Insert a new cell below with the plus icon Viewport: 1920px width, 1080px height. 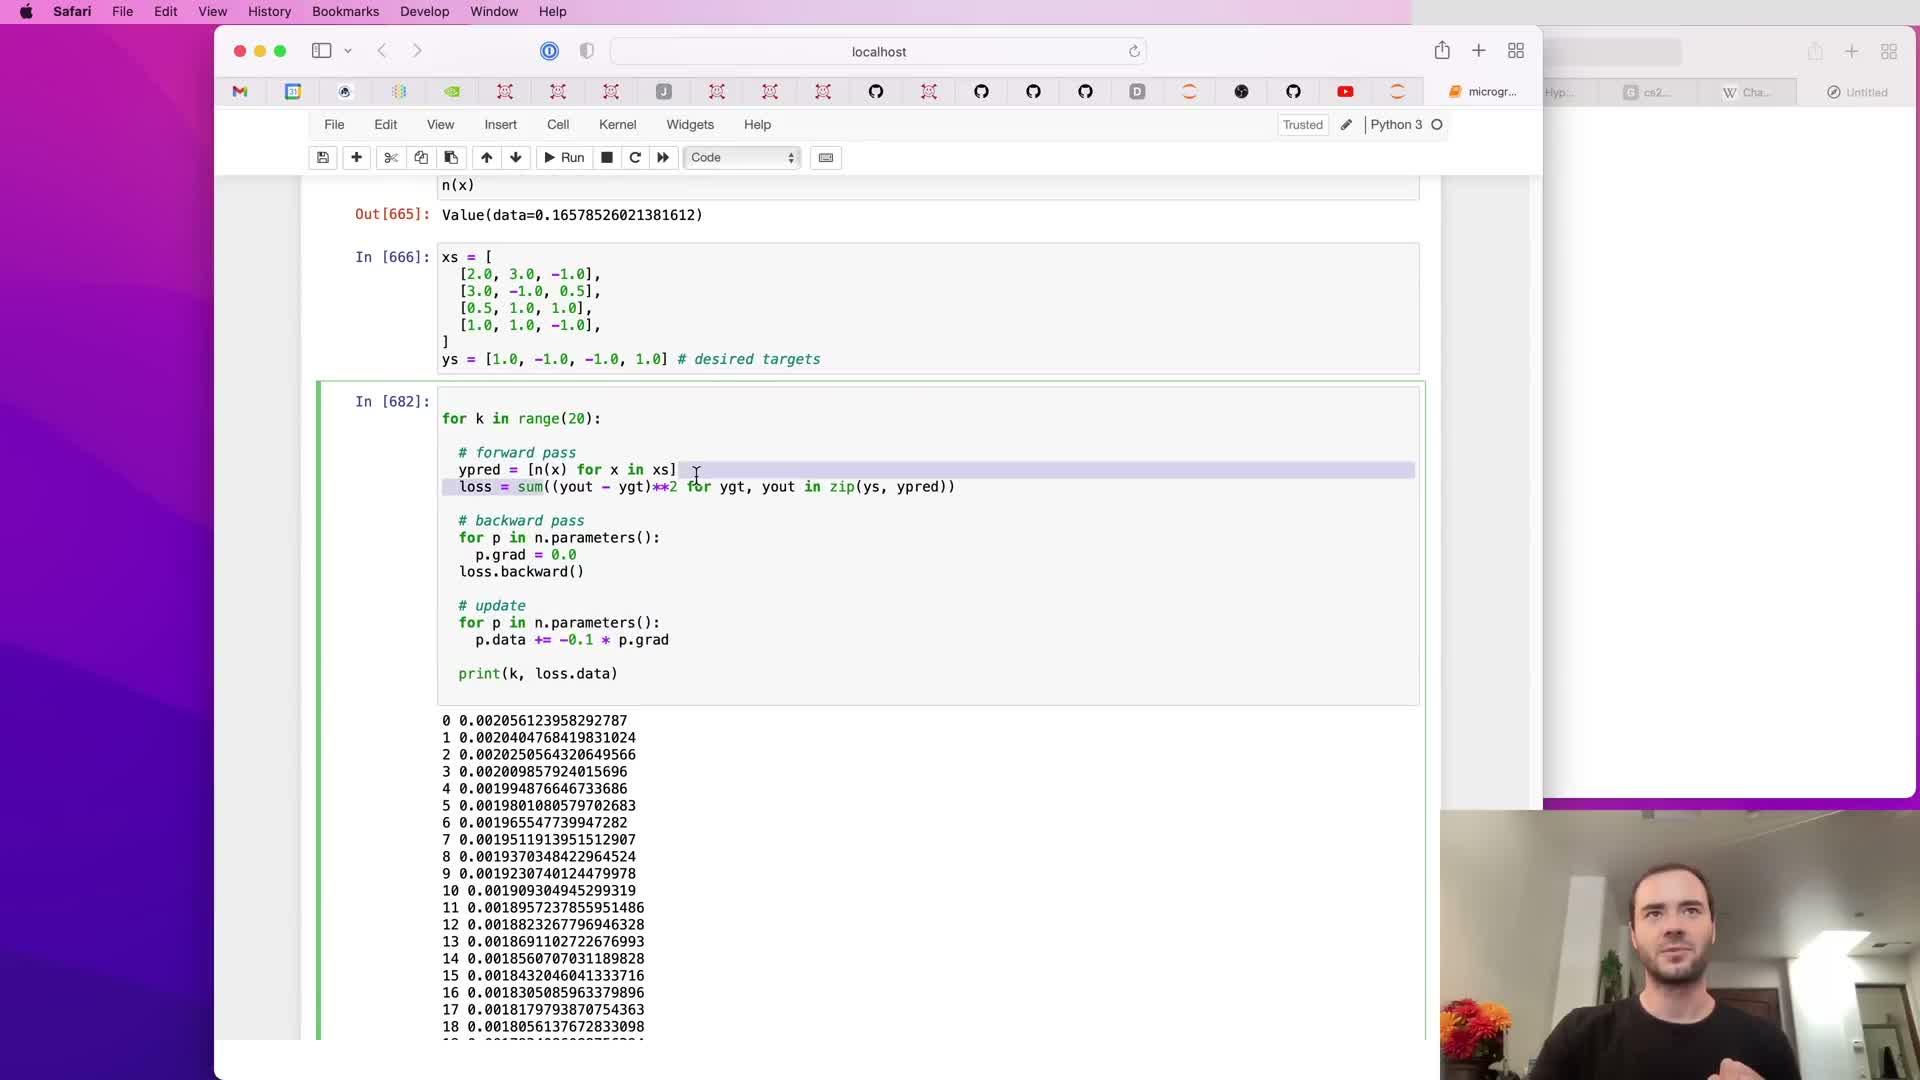(x=356, y=157)
